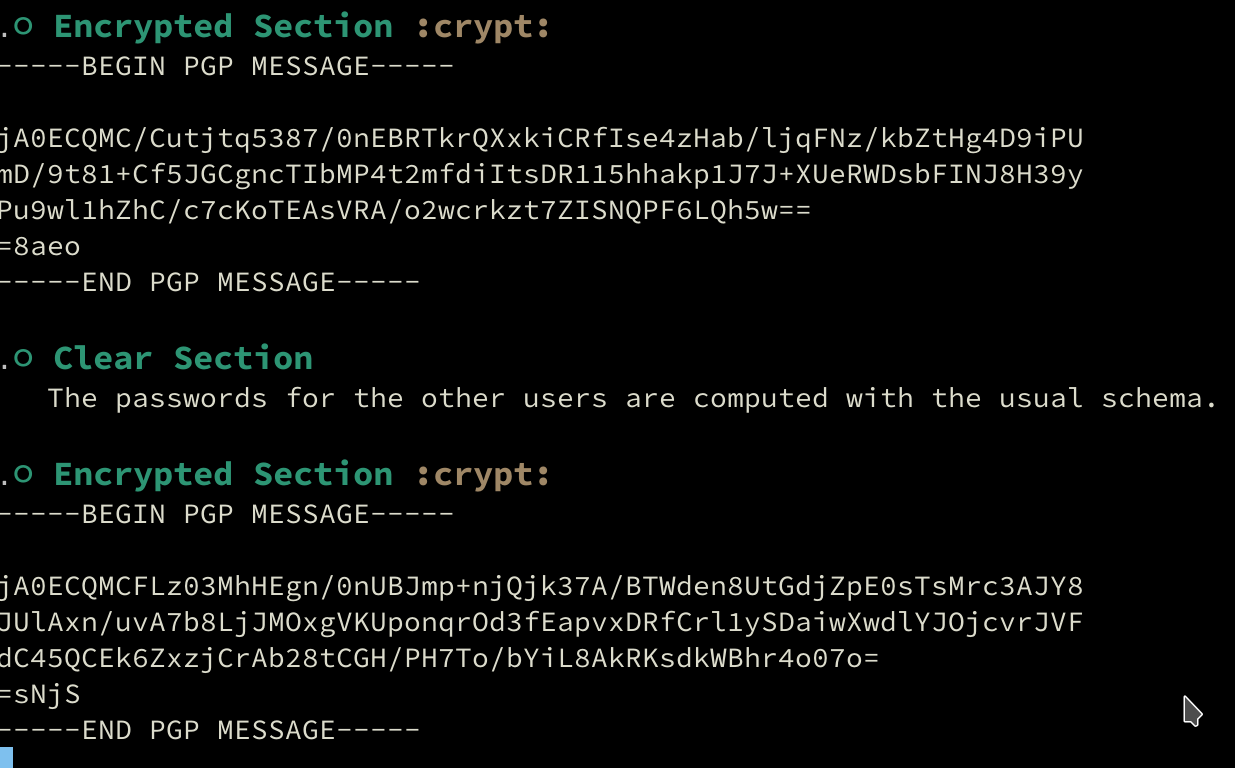Click the =8aeo checksum line
The height and width of the screenshot is (768, 1235).
40,246
